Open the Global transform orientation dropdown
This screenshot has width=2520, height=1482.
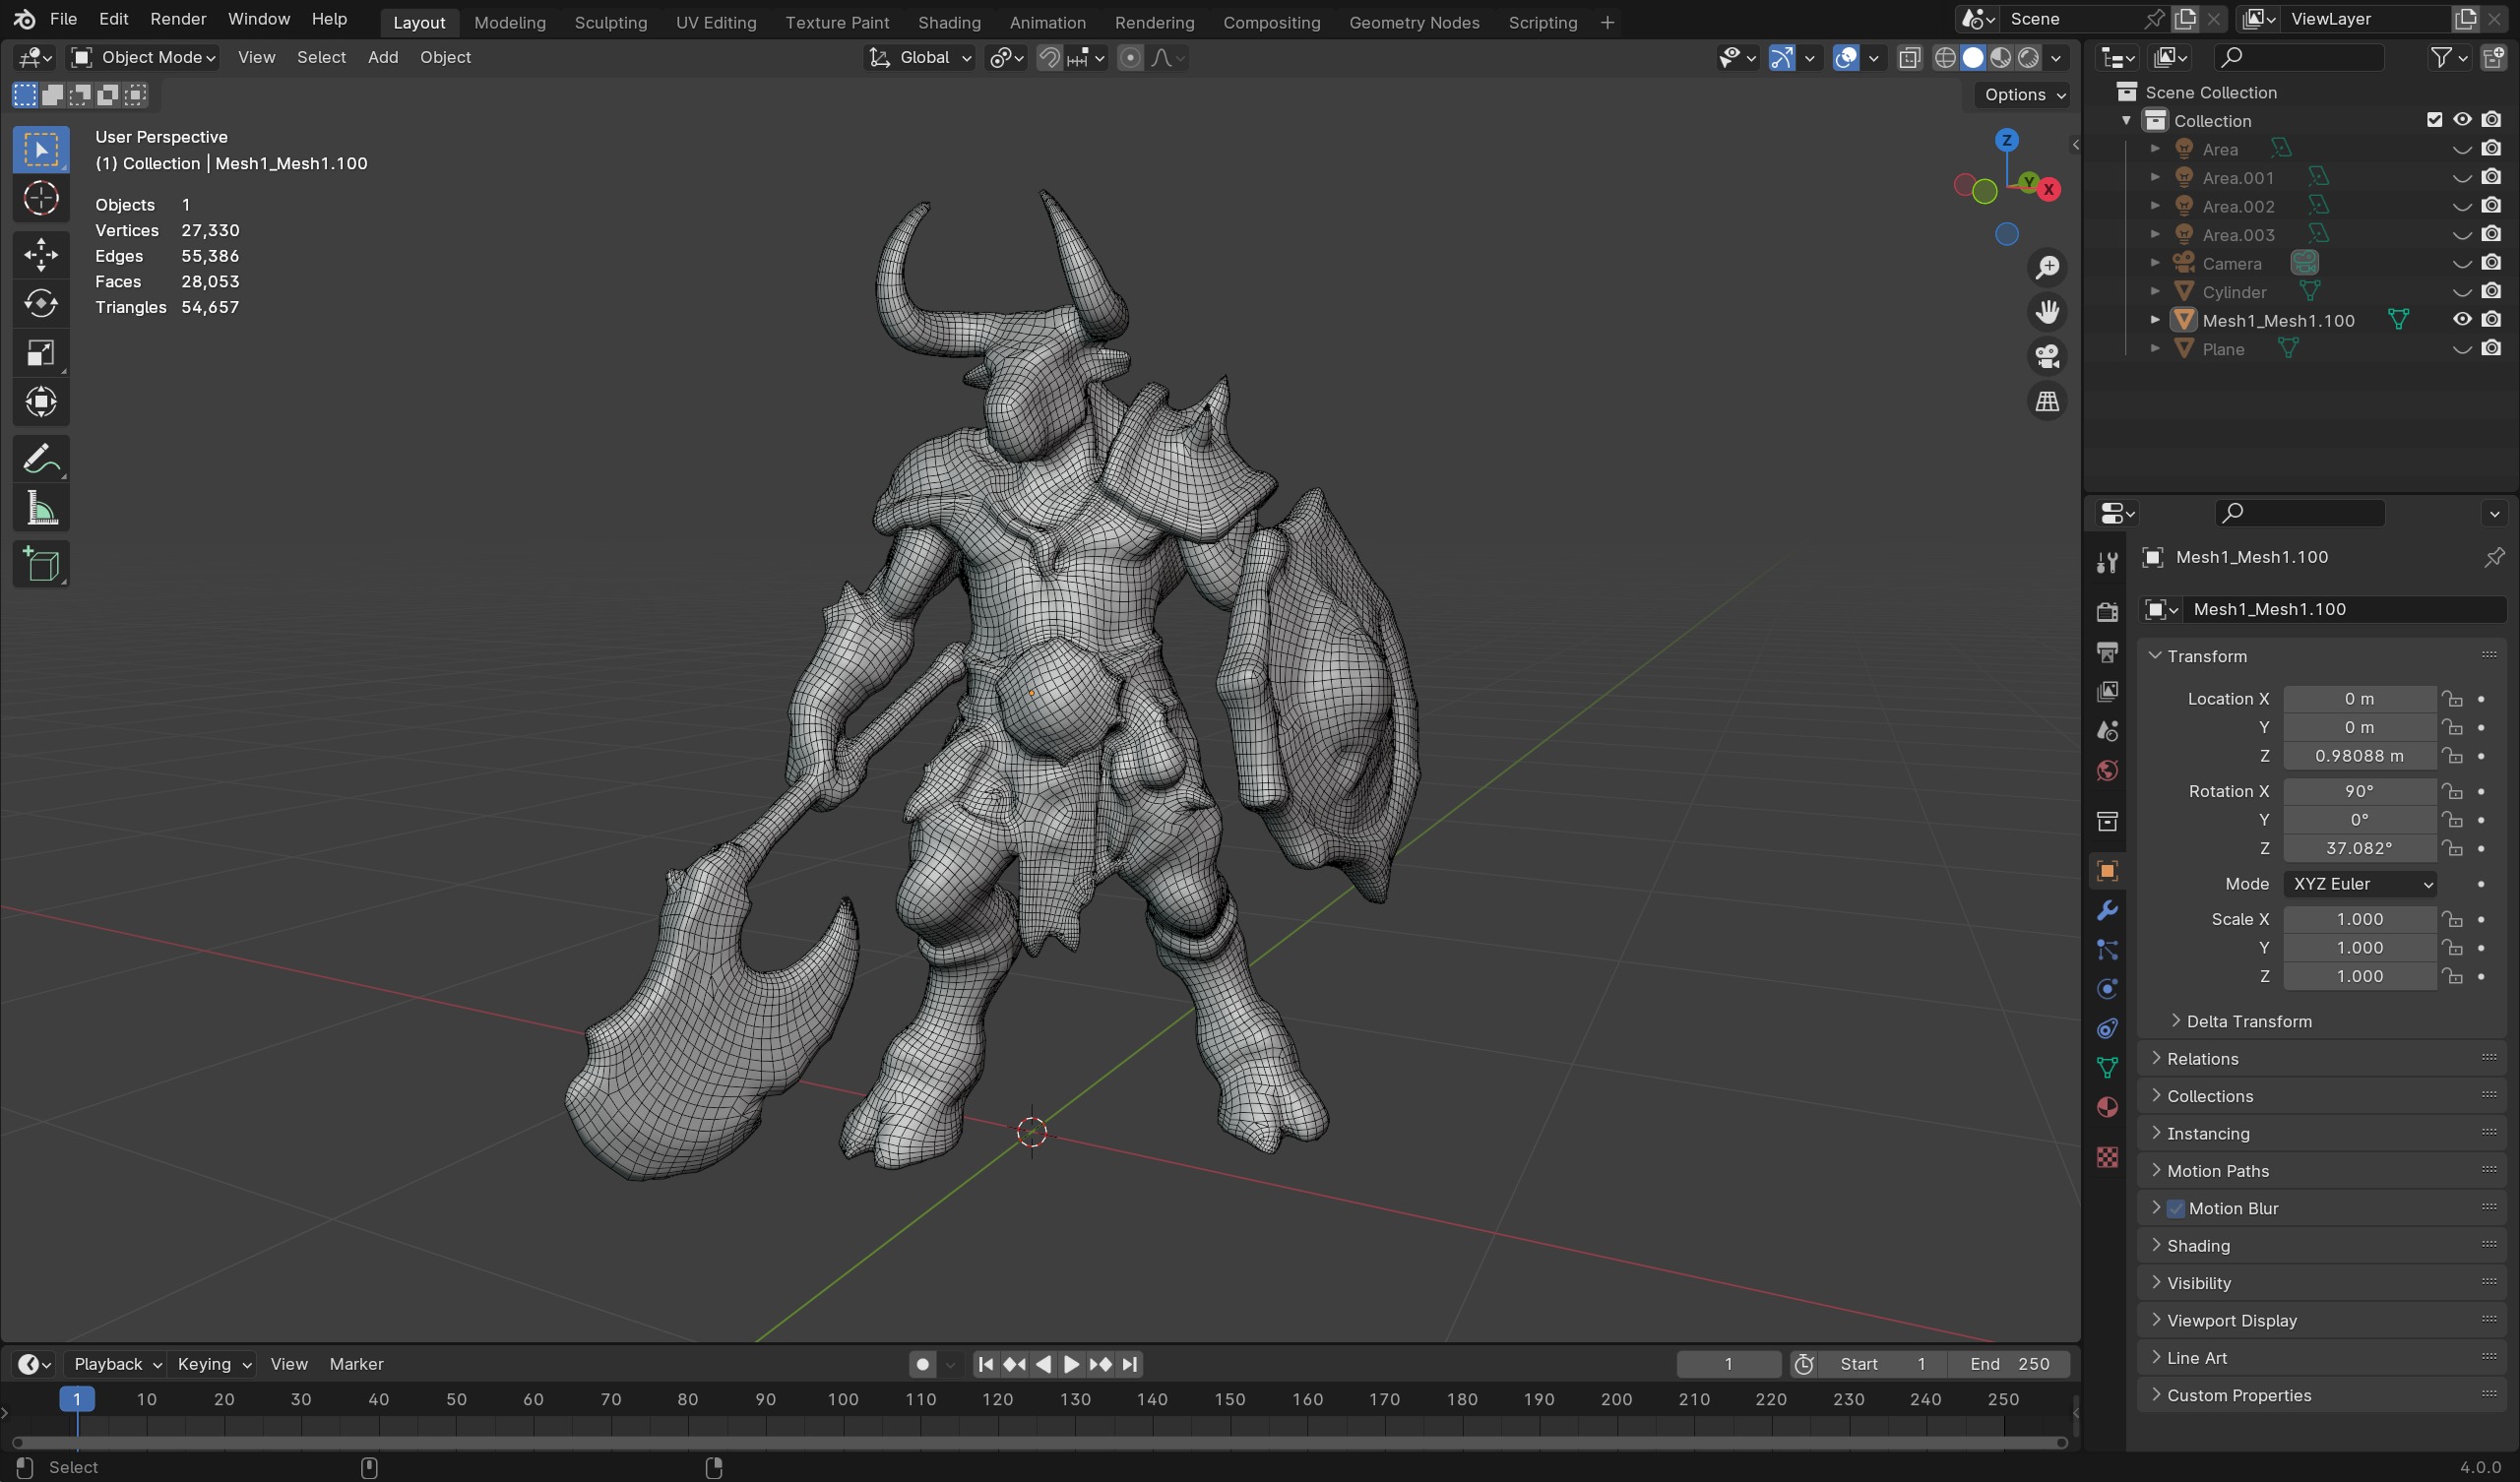pos(919,58)
